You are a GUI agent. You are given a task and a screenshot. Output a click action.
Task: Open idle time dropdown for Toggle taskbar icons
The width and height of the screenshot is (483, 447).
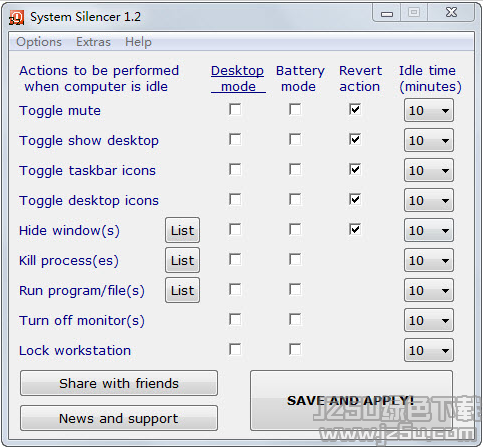(429, 170)
